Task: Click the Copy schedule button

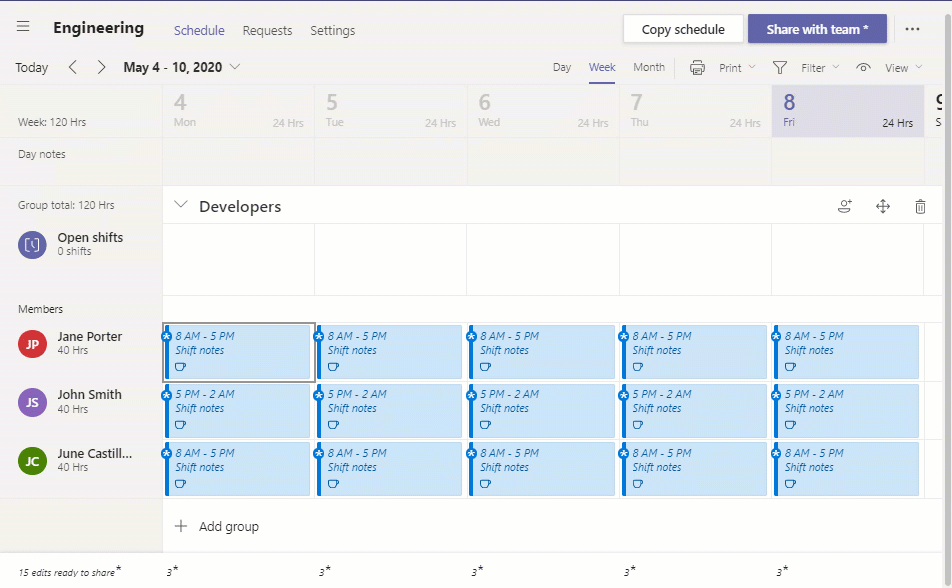Action: pos(683,29)
